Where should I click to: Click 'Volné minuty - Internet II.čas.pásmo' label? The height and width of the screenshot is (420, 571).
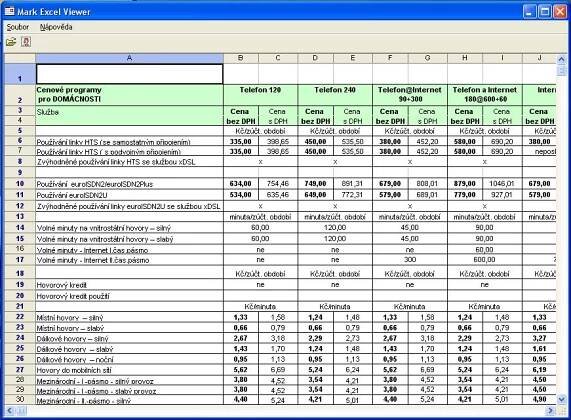(x=92, y=260)
